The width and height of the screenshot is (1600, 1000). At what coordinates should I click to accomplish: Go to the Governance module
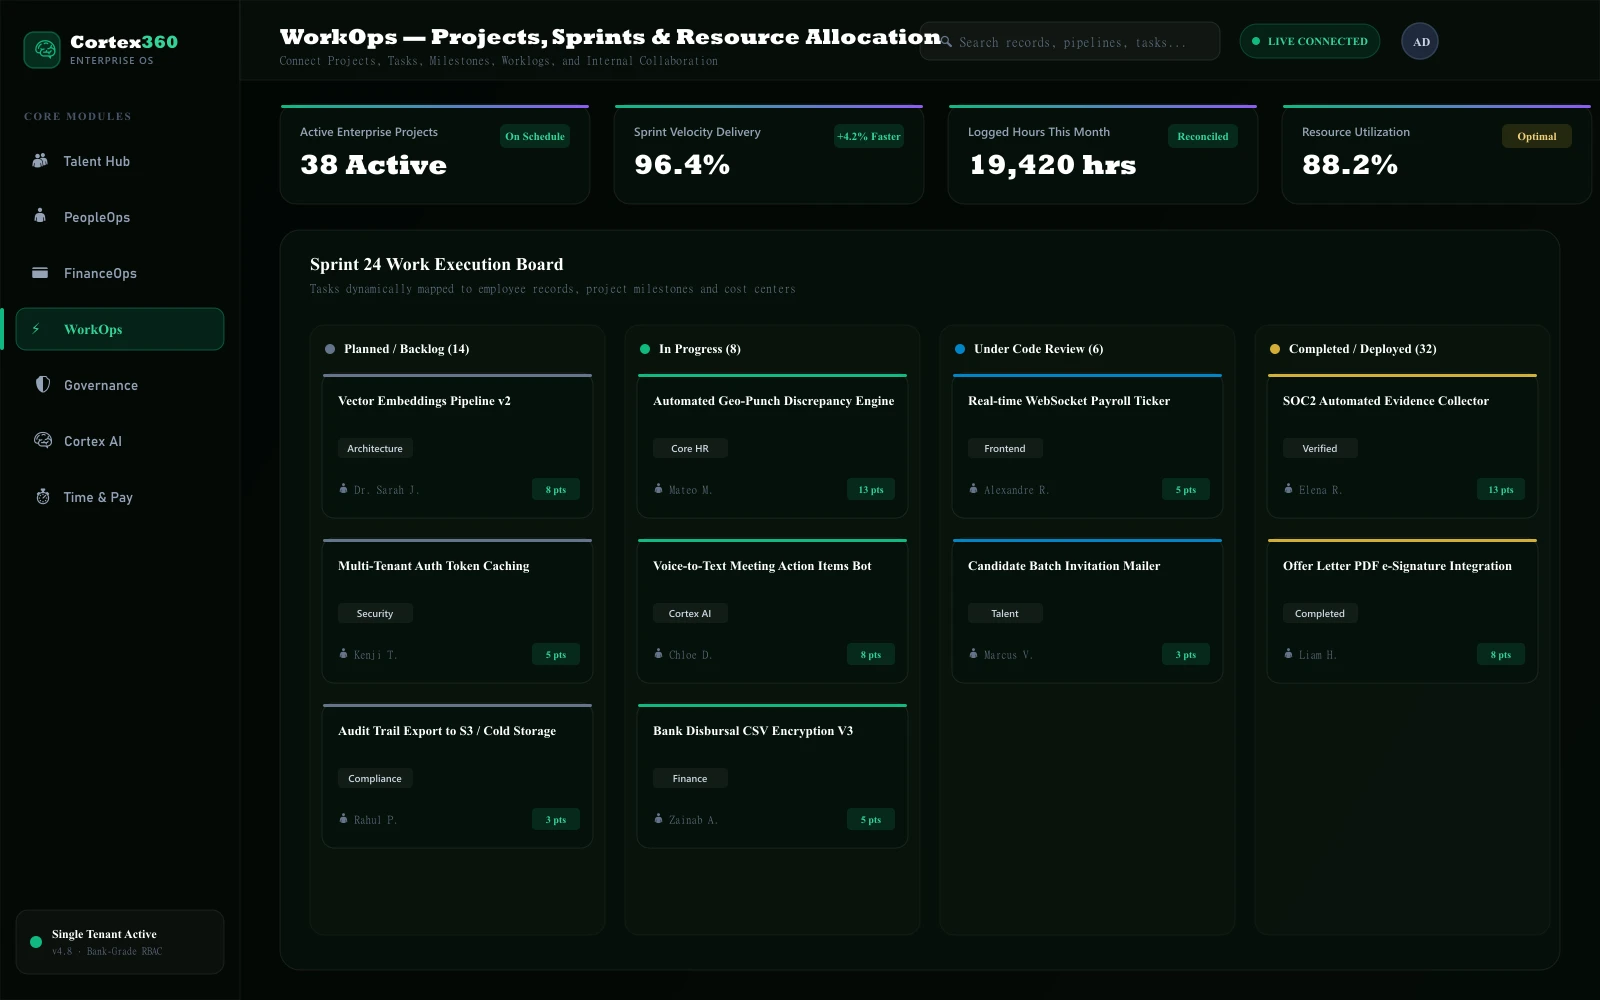(120, 385)
